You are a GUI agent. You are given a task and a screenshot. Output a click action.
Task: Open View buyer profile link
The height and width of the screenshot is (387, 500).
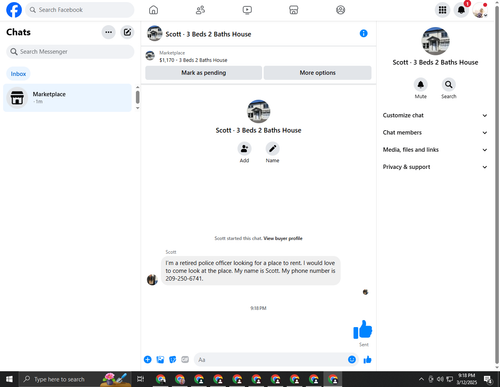click(x=283, y=238)
